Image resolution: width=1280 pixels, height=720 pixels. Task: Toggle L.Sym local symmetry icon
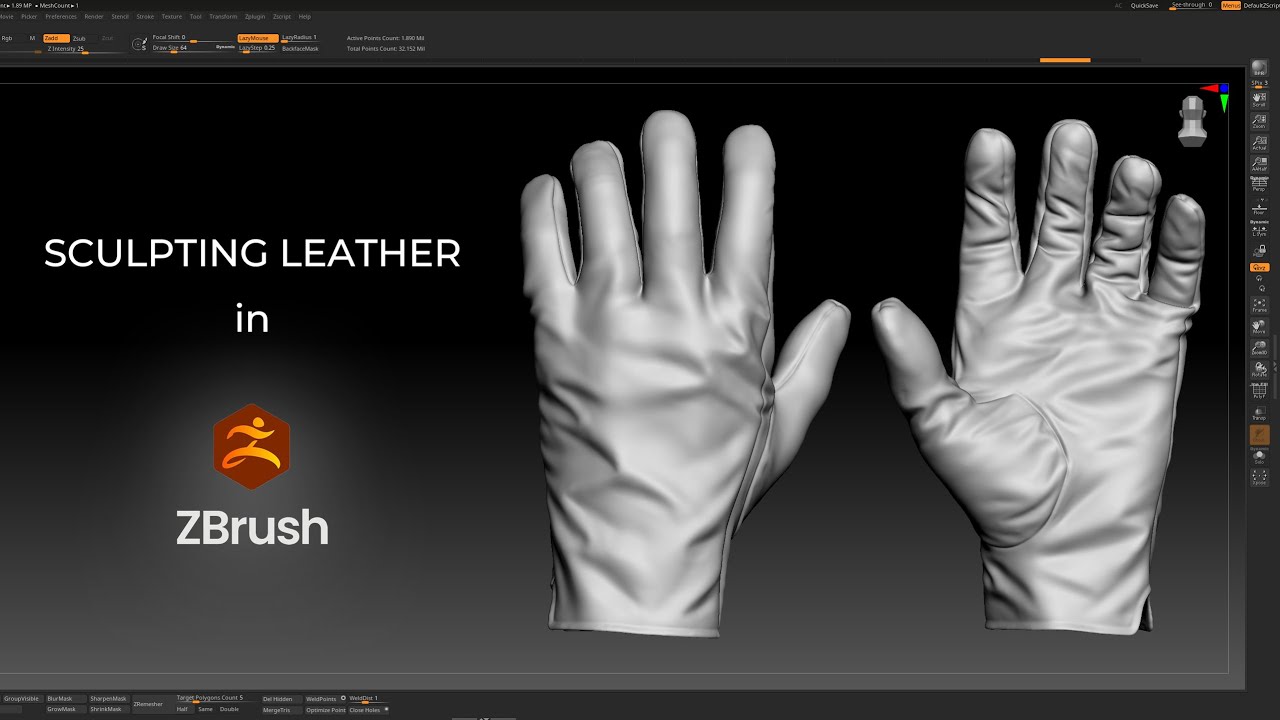tap(1259, 230)
